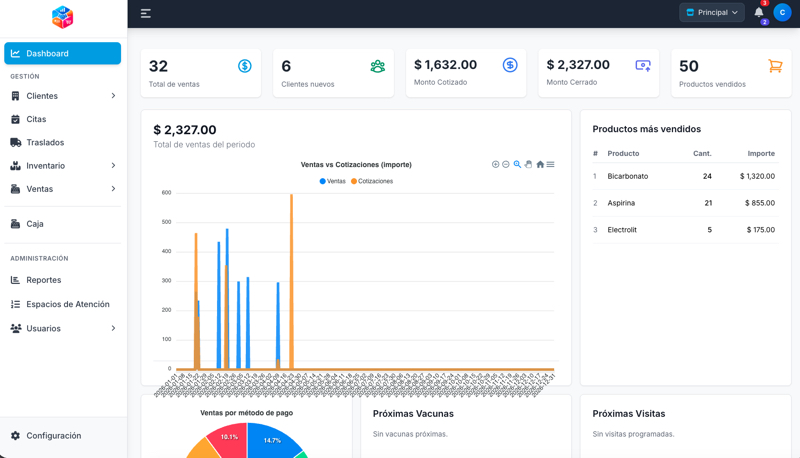Viewport: 800px width, 458px height.
Task: Select the chart panning hand tool
Action: pos(529,164)
